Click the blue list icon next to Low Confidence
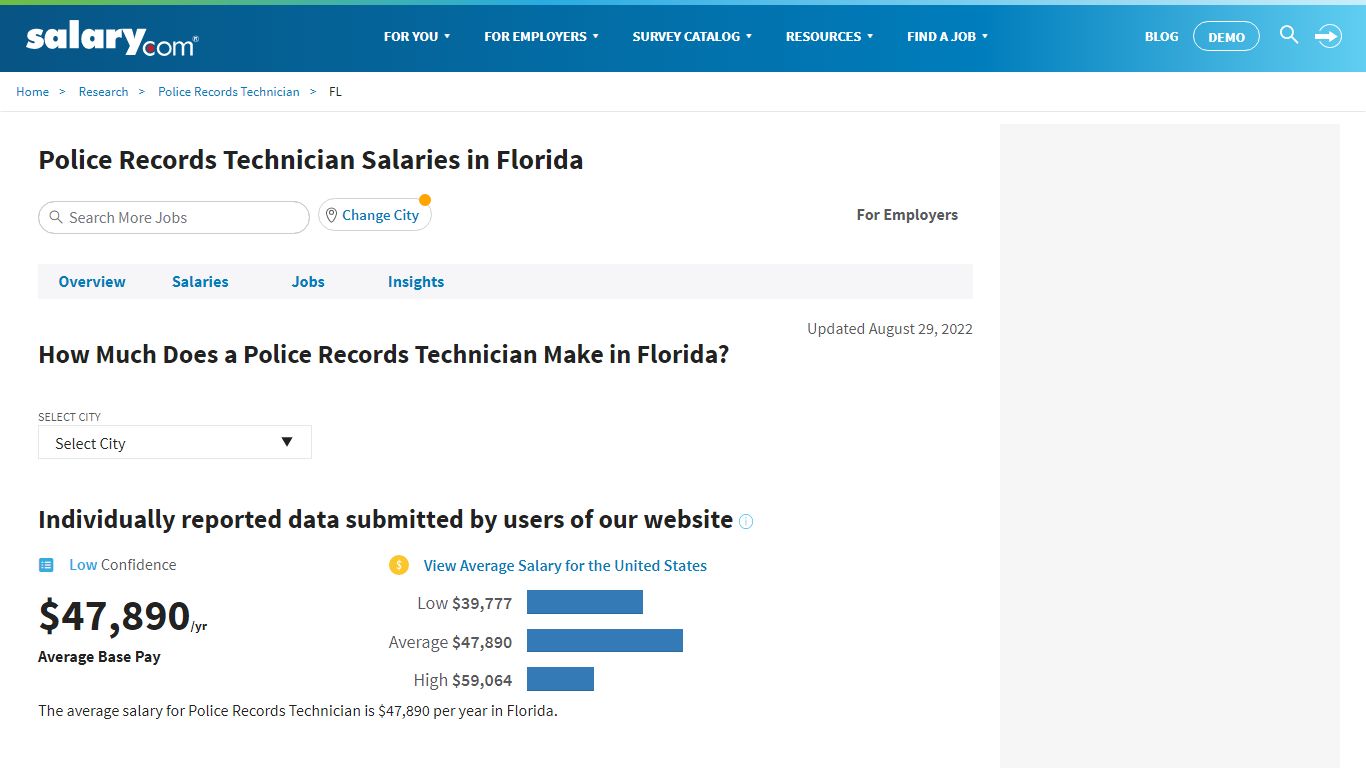Image resolution: width=1366 pixels, height=768 pixels. (46, 565)
